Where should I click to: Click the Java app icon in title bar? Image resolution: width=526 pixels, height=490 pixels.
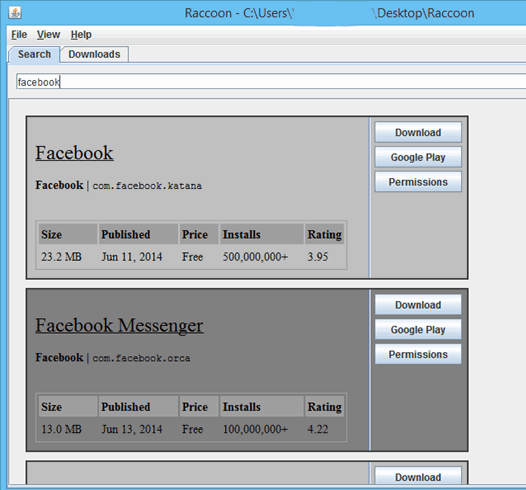[x=15, y=13]
